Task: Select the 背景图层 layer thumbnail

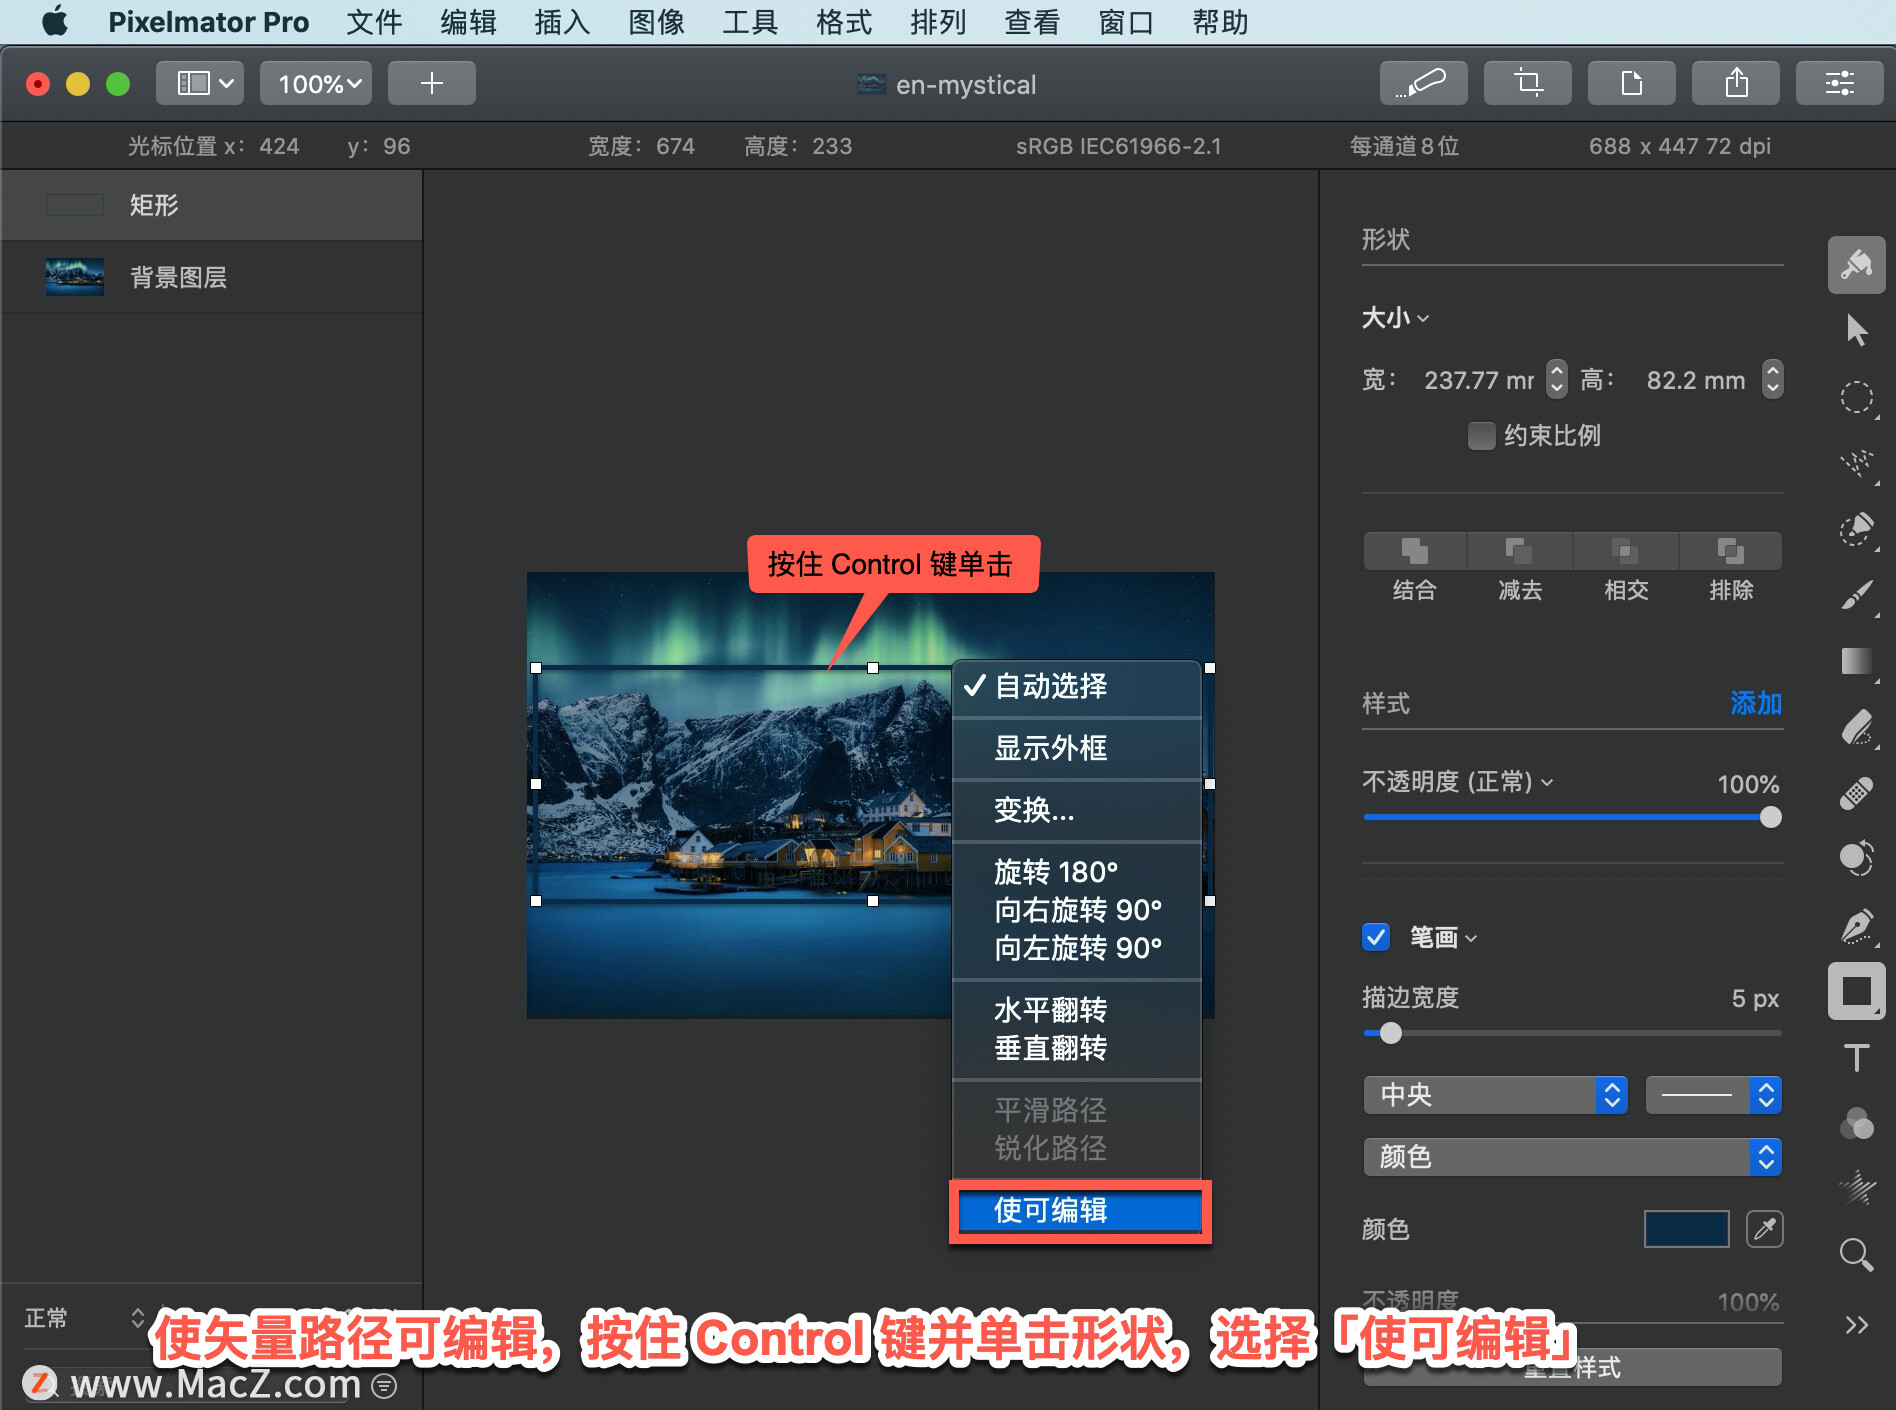Action: point(74,276)
